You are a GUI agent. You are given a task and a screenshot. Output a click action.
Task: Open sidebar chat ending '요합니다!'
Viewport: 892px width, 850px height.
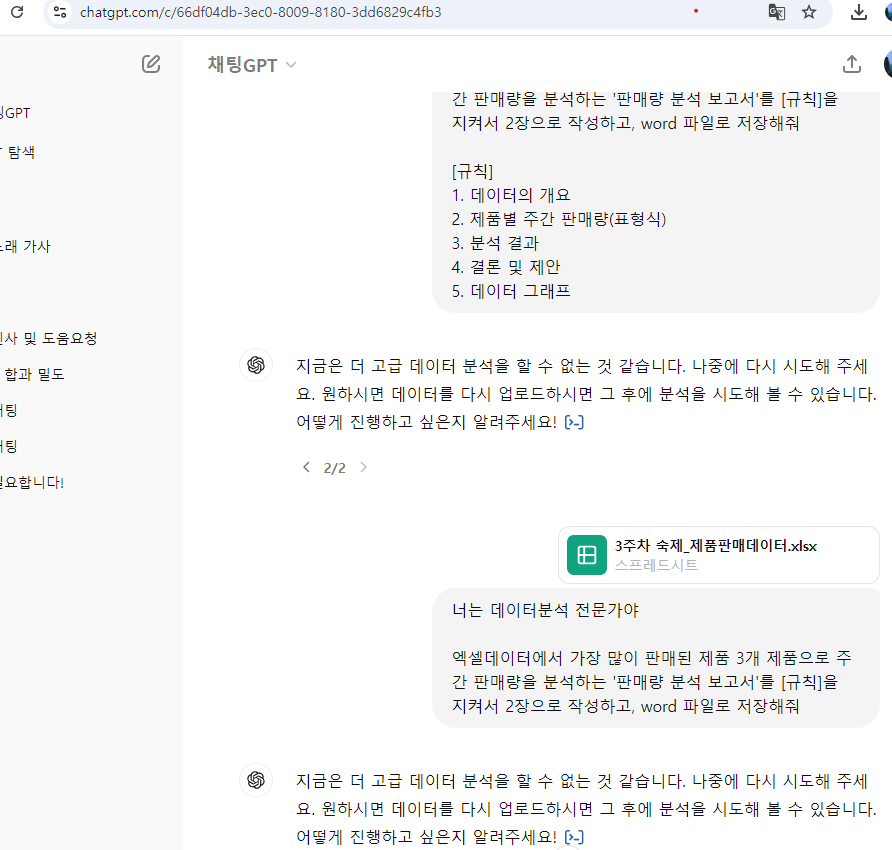32,482
